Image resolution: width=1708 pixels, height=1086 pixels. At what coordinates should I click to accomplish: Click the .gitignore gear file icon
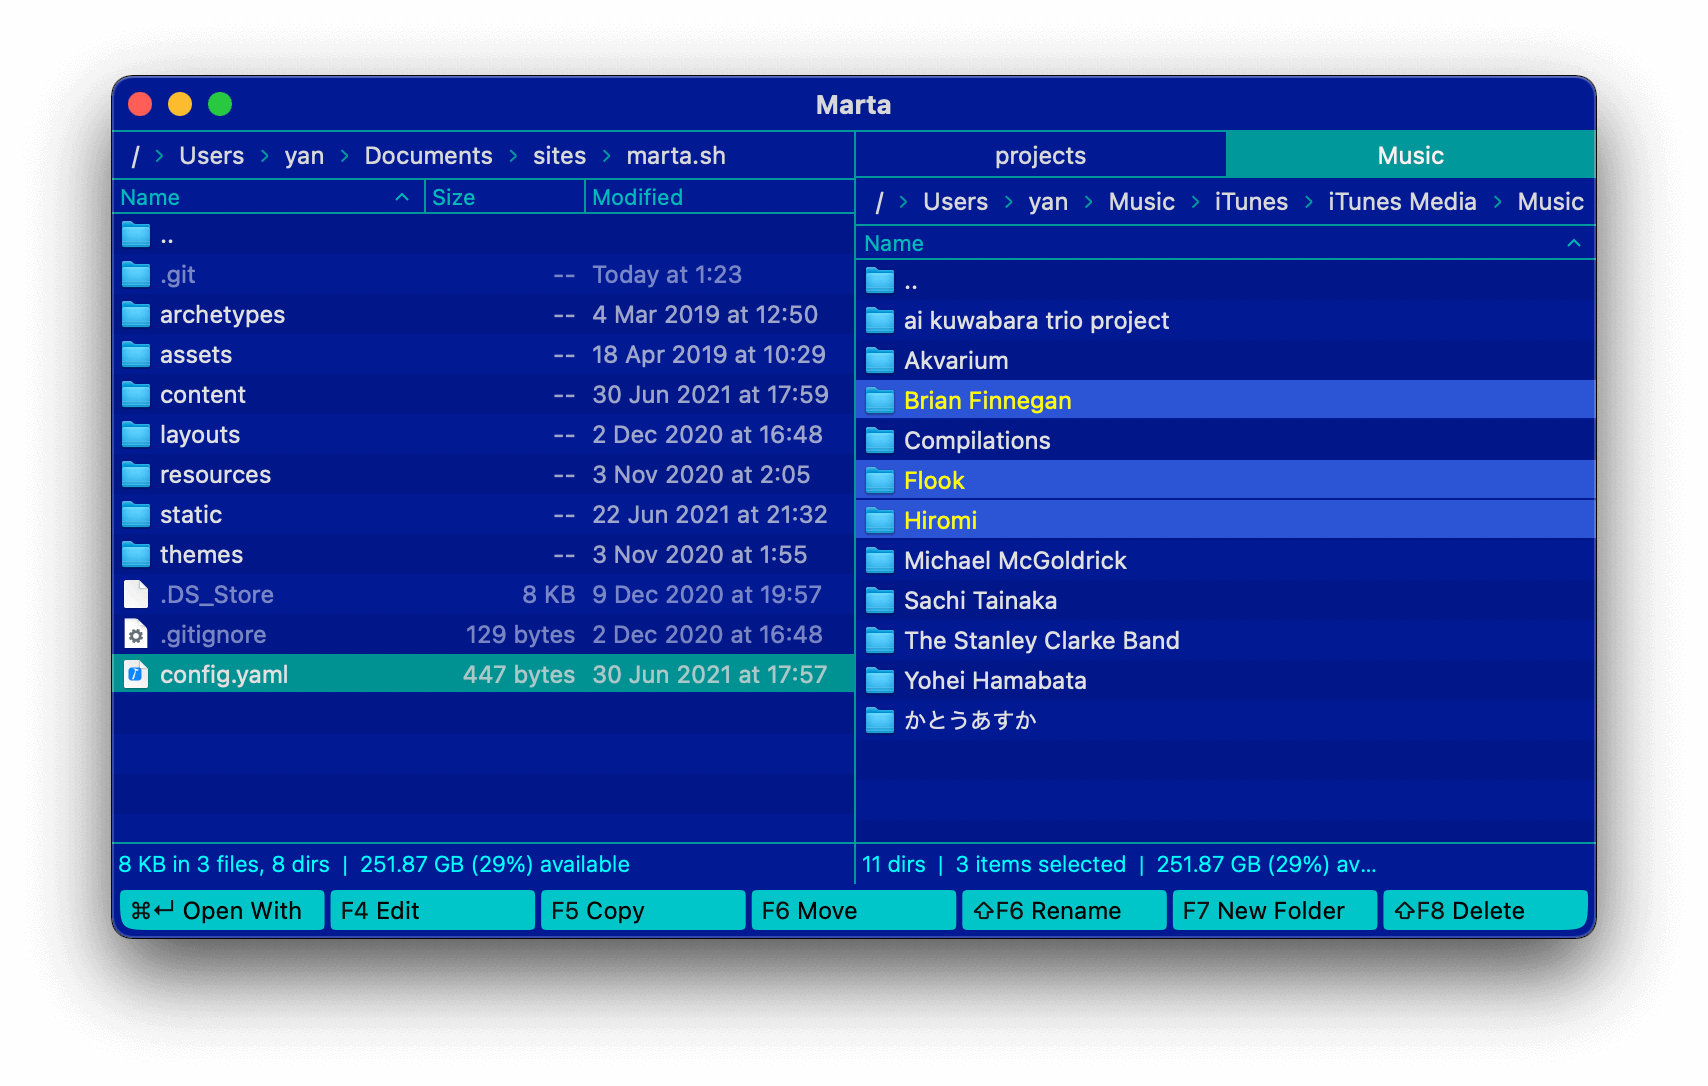pos(136,634)
